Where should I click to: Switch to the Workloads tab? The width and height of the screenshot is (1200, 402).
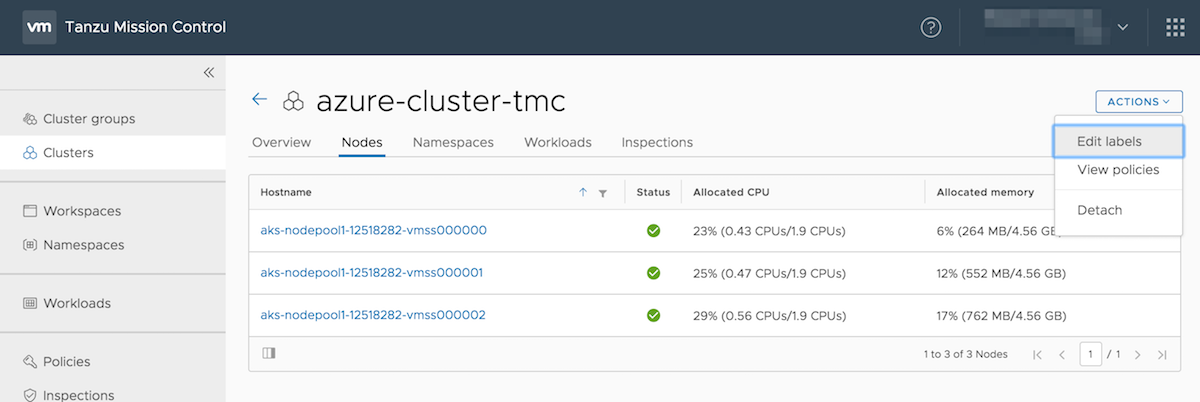coord(558,142)
